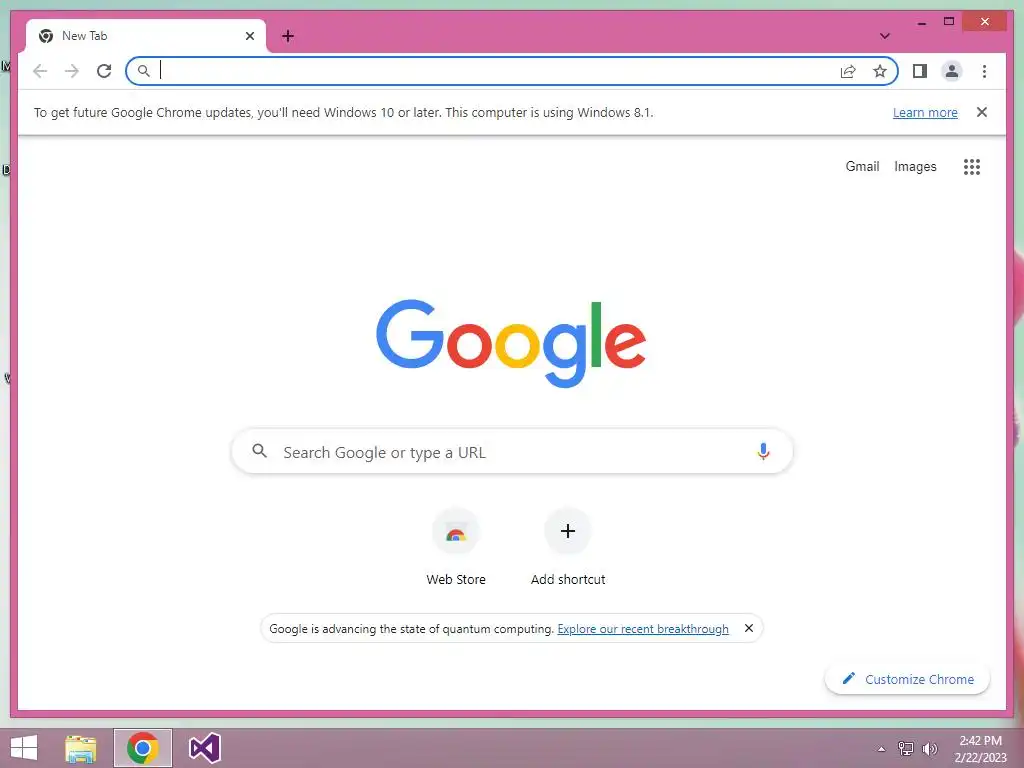1024x768 pixels.
Task: Click the Search Google or type a URL box
Action: 512,451
